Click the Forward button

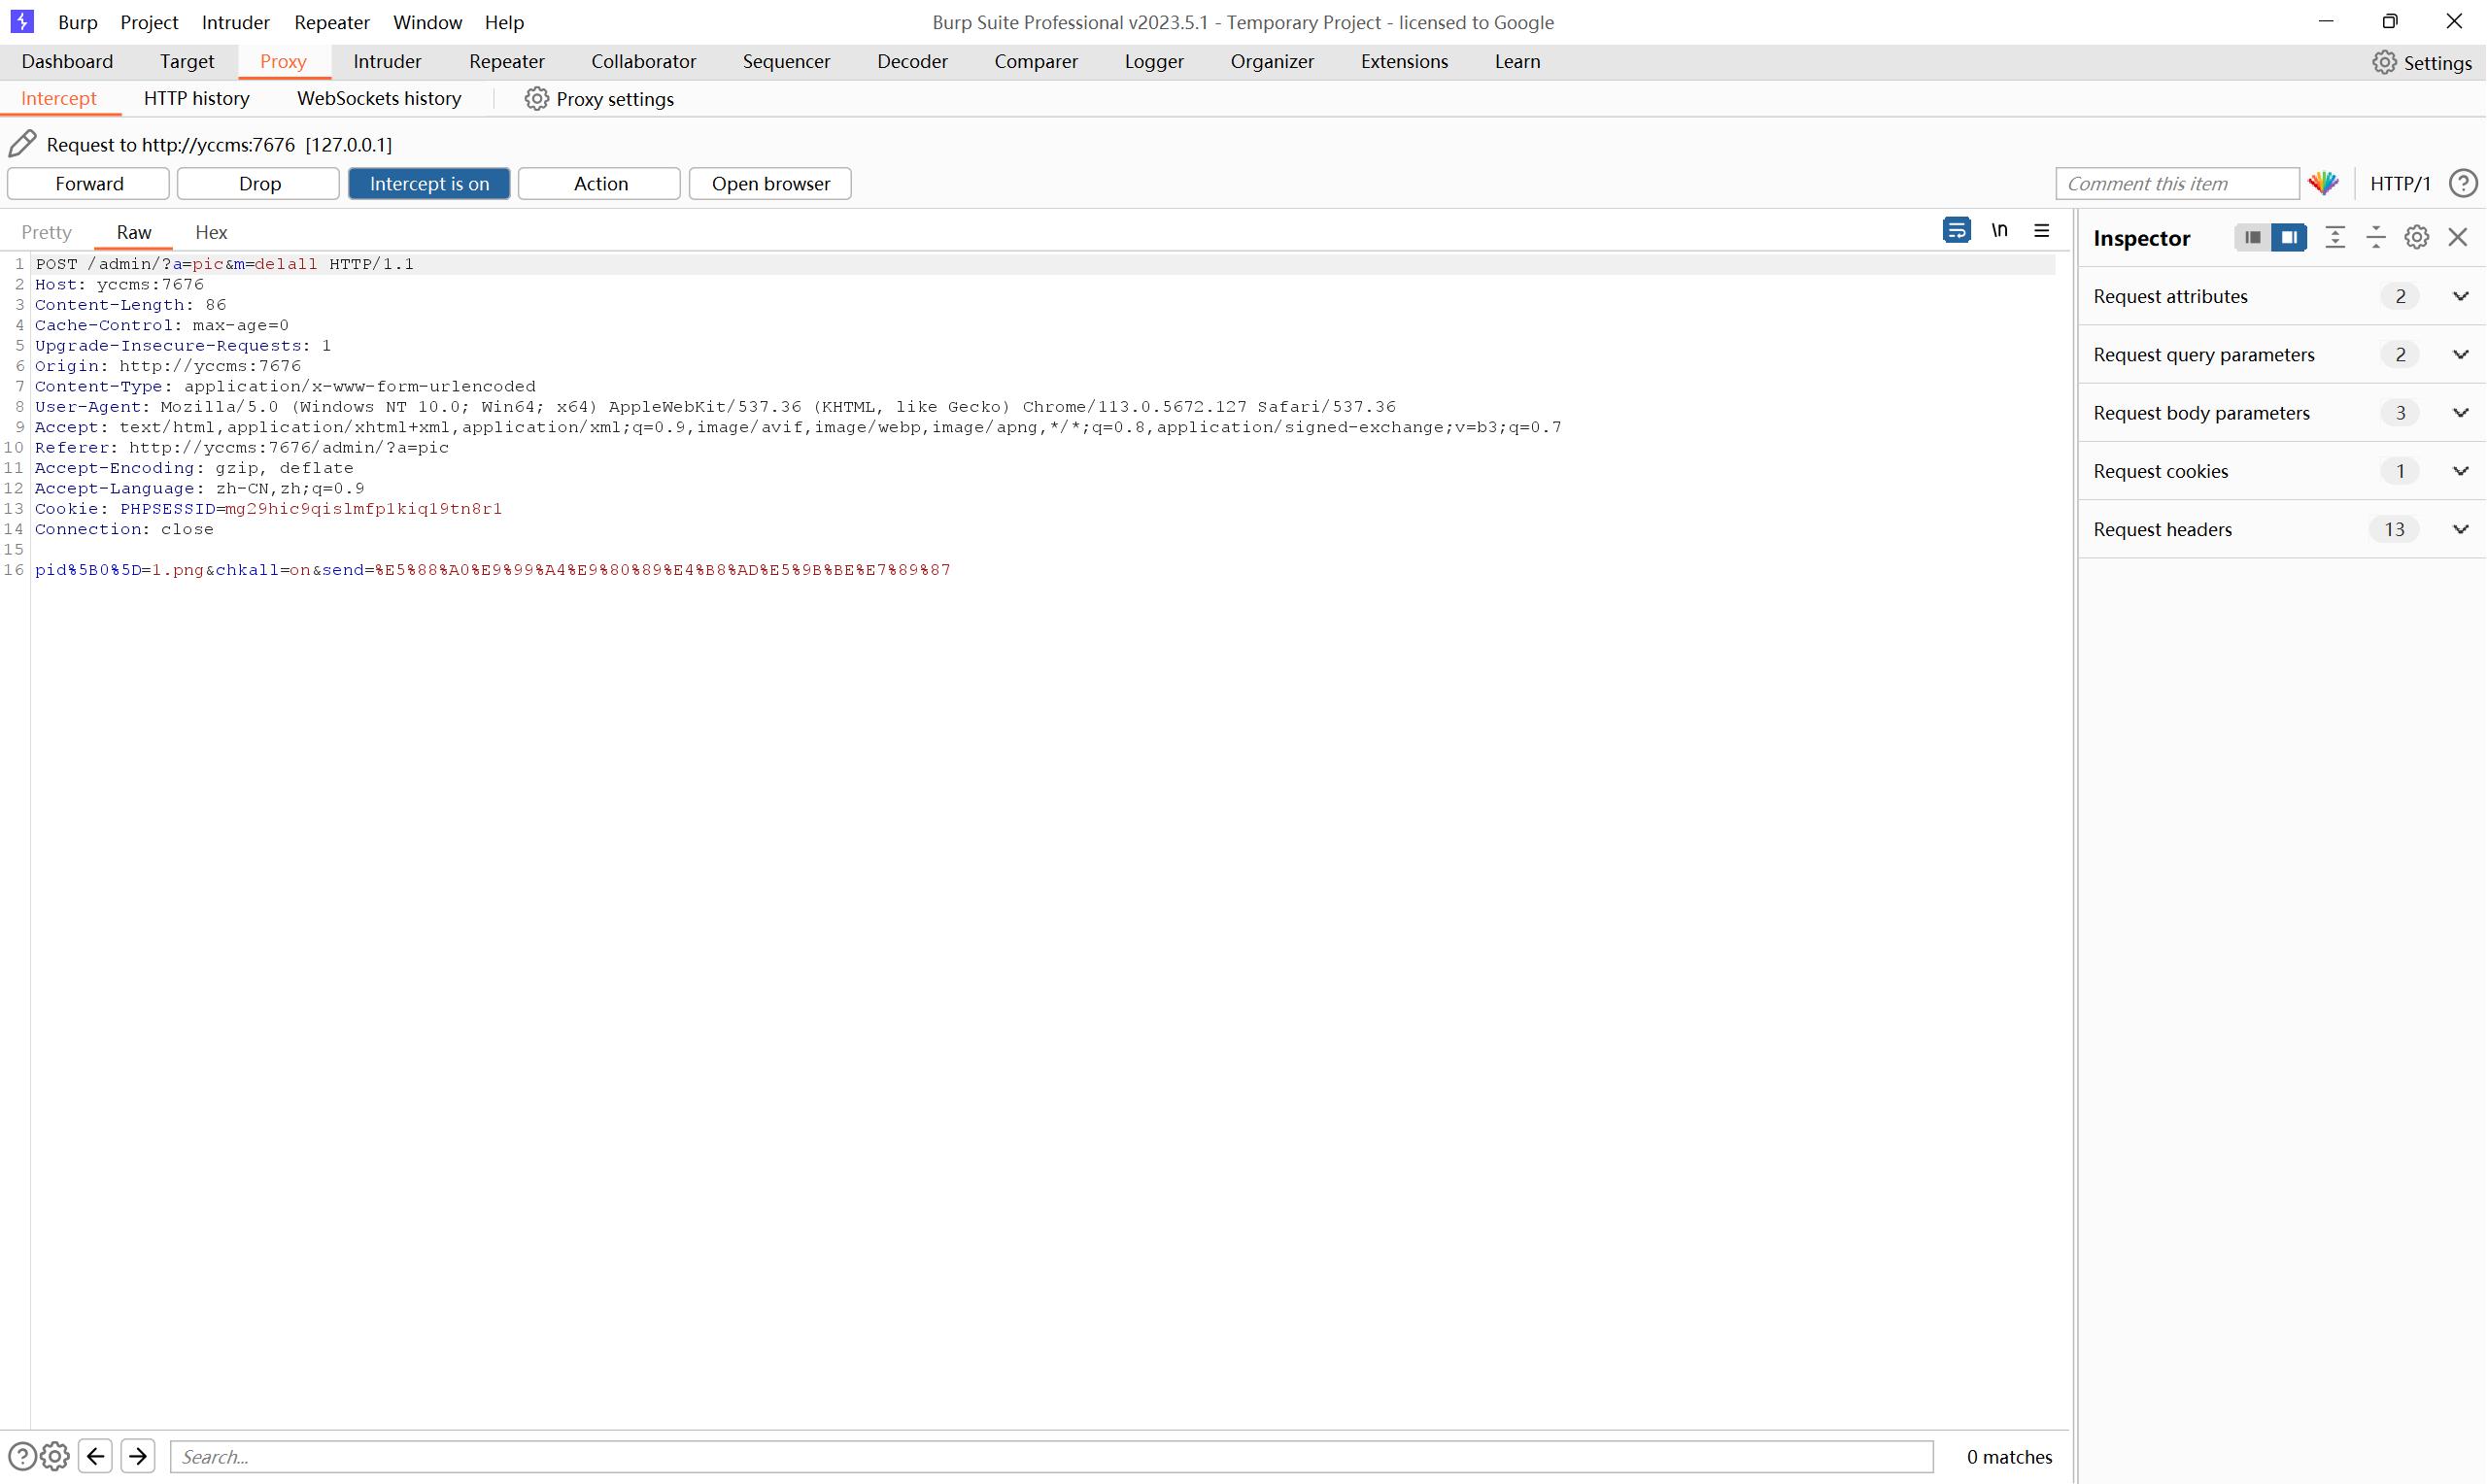click(x=89, y=184)
